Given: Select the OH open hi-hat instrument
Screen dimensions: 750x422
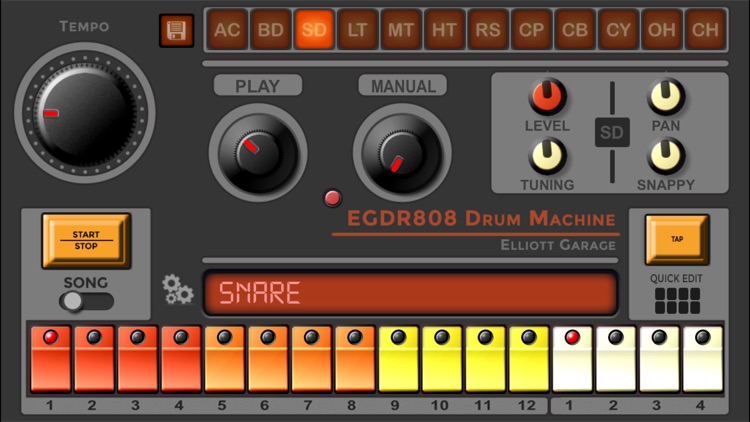Looking at the screenshot, I should (662, 30).
